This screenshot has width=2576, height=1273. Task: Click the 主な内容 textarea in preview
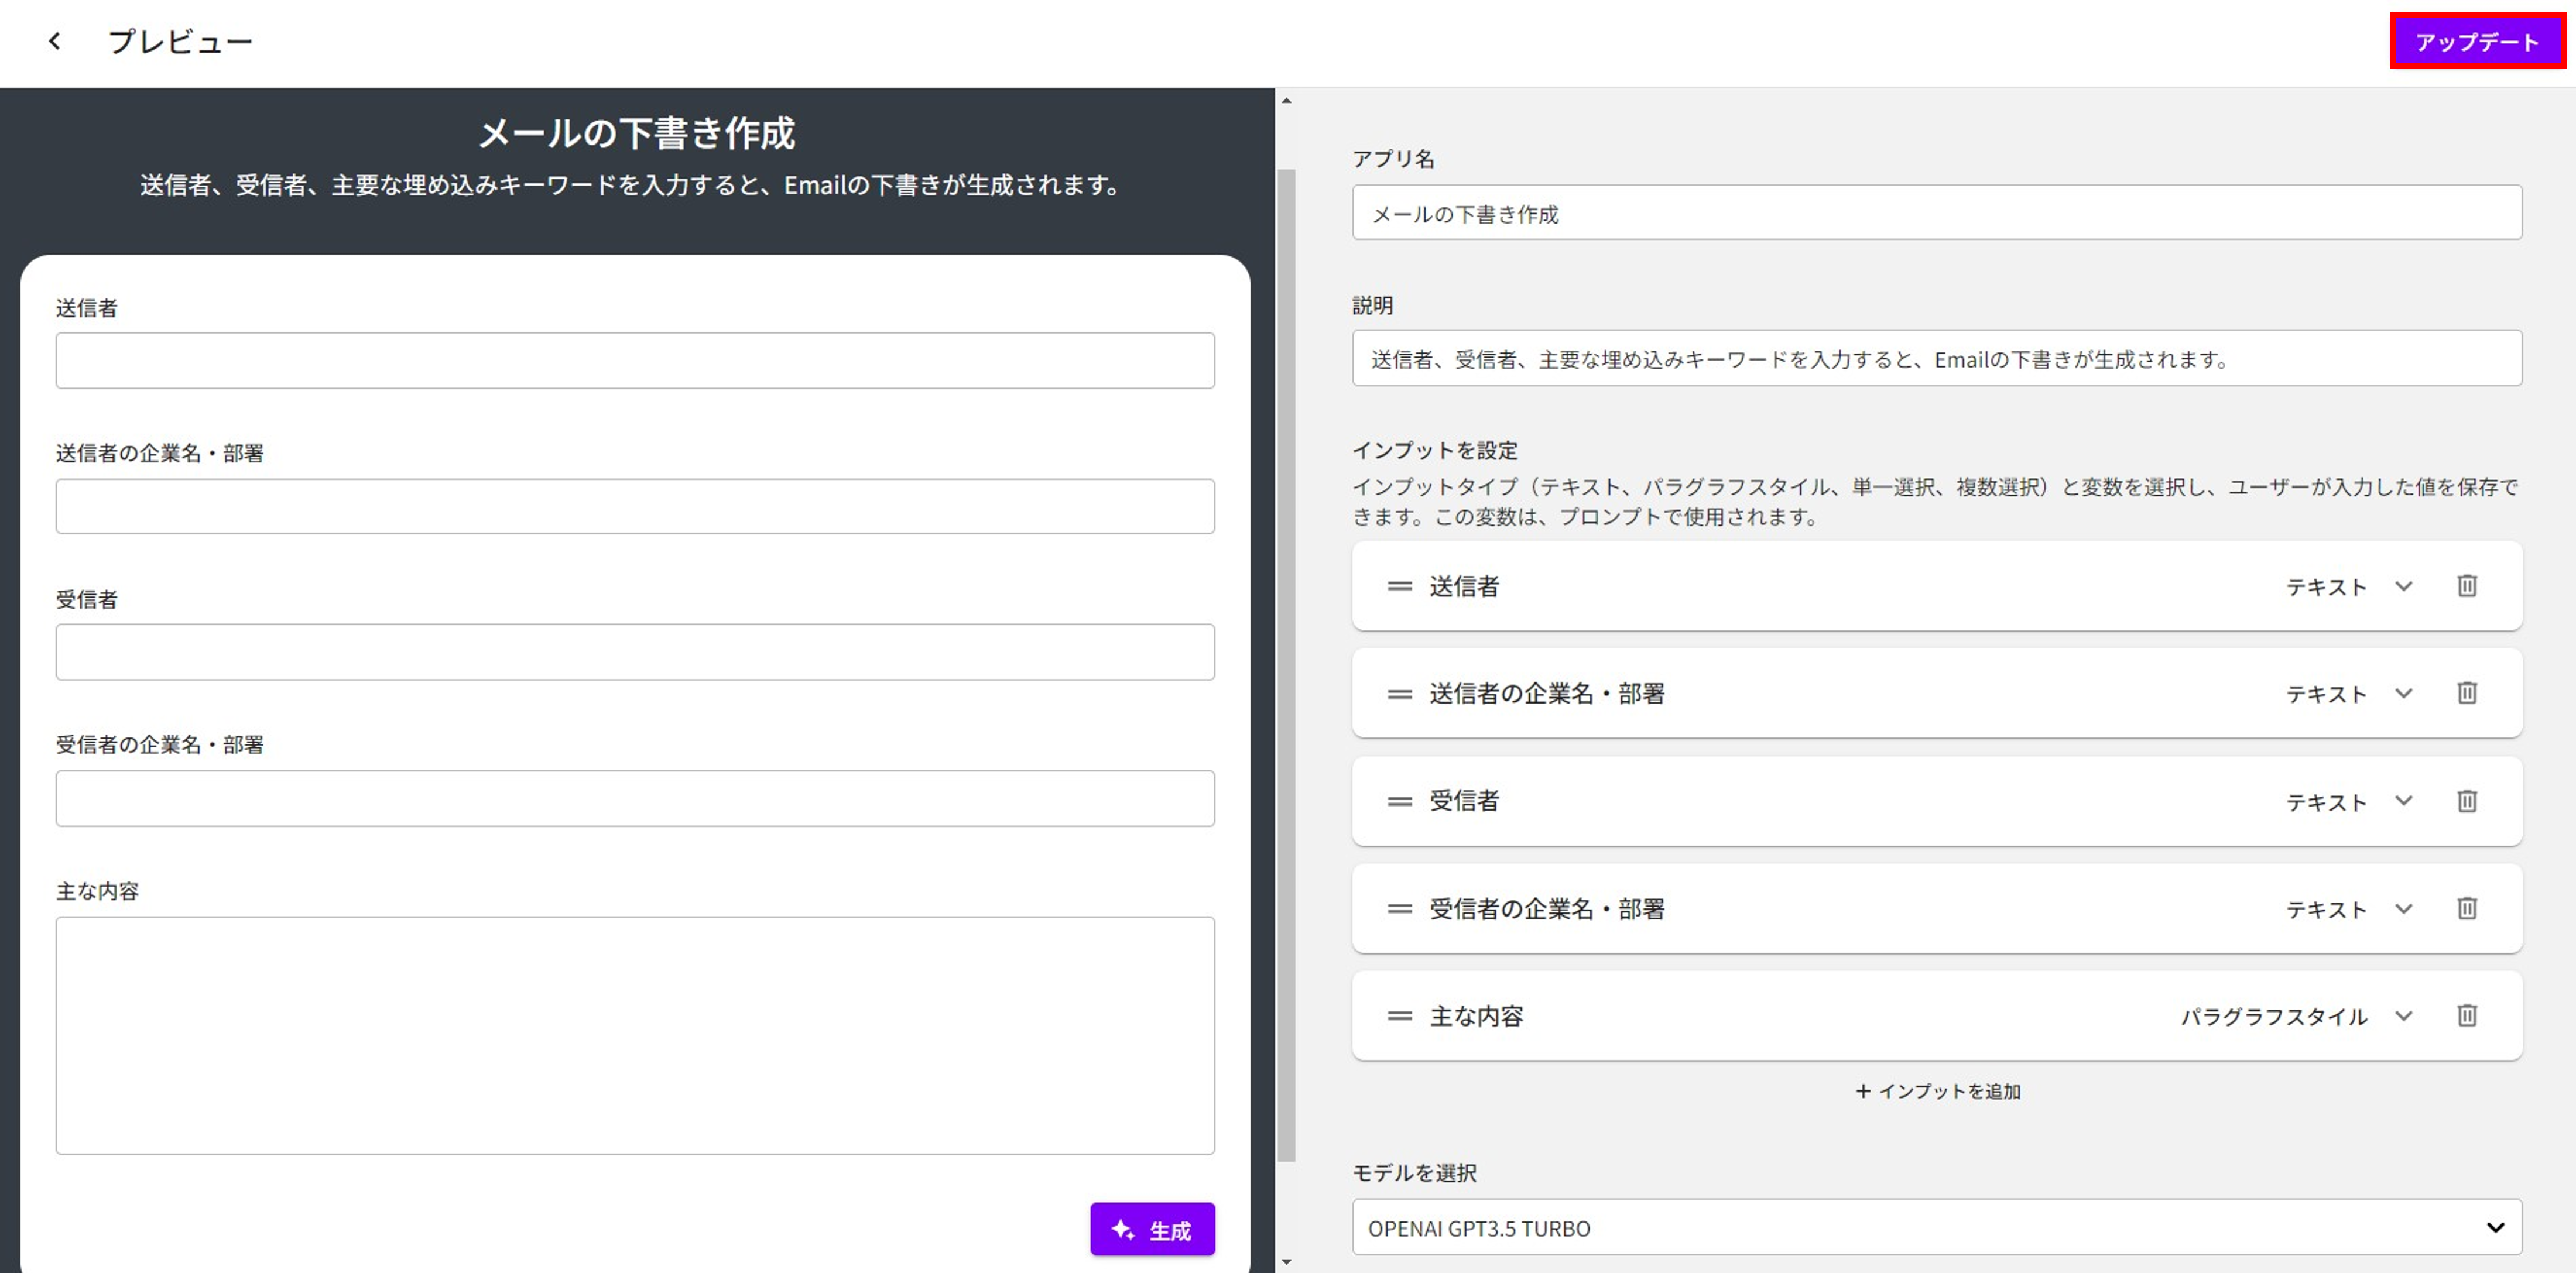pos(635,1035)
